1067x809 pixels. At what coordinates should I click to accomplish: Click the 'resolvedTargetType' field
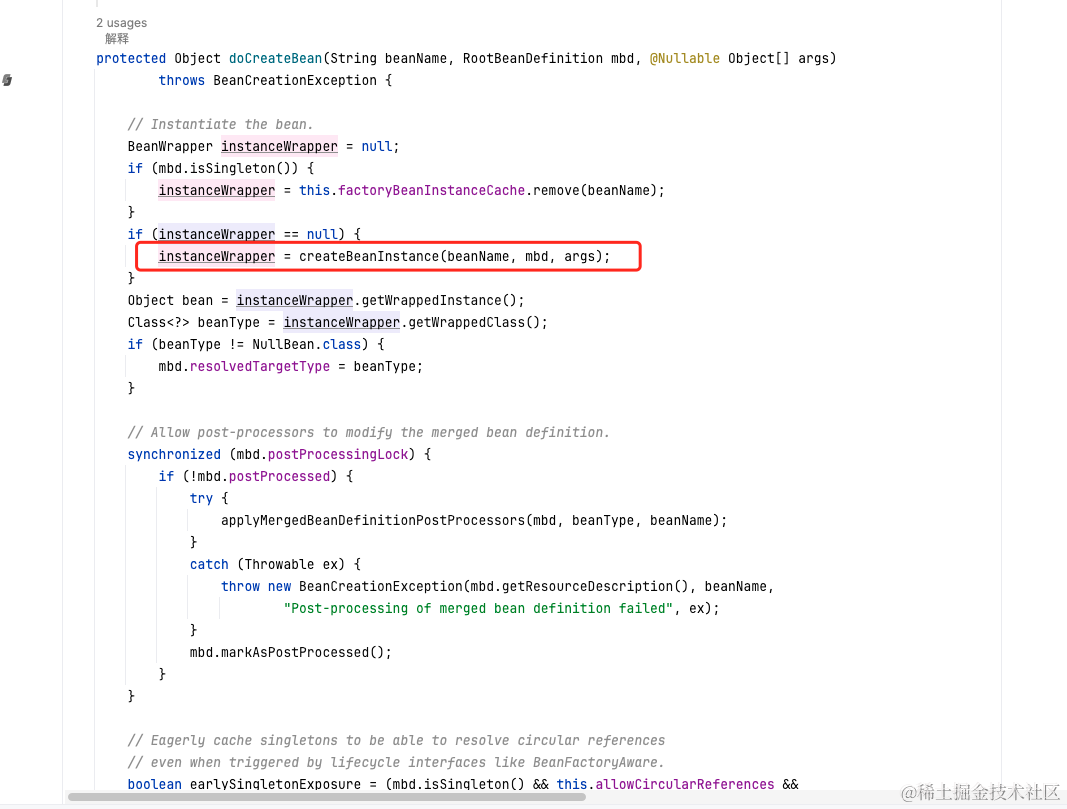coord(259,367)
